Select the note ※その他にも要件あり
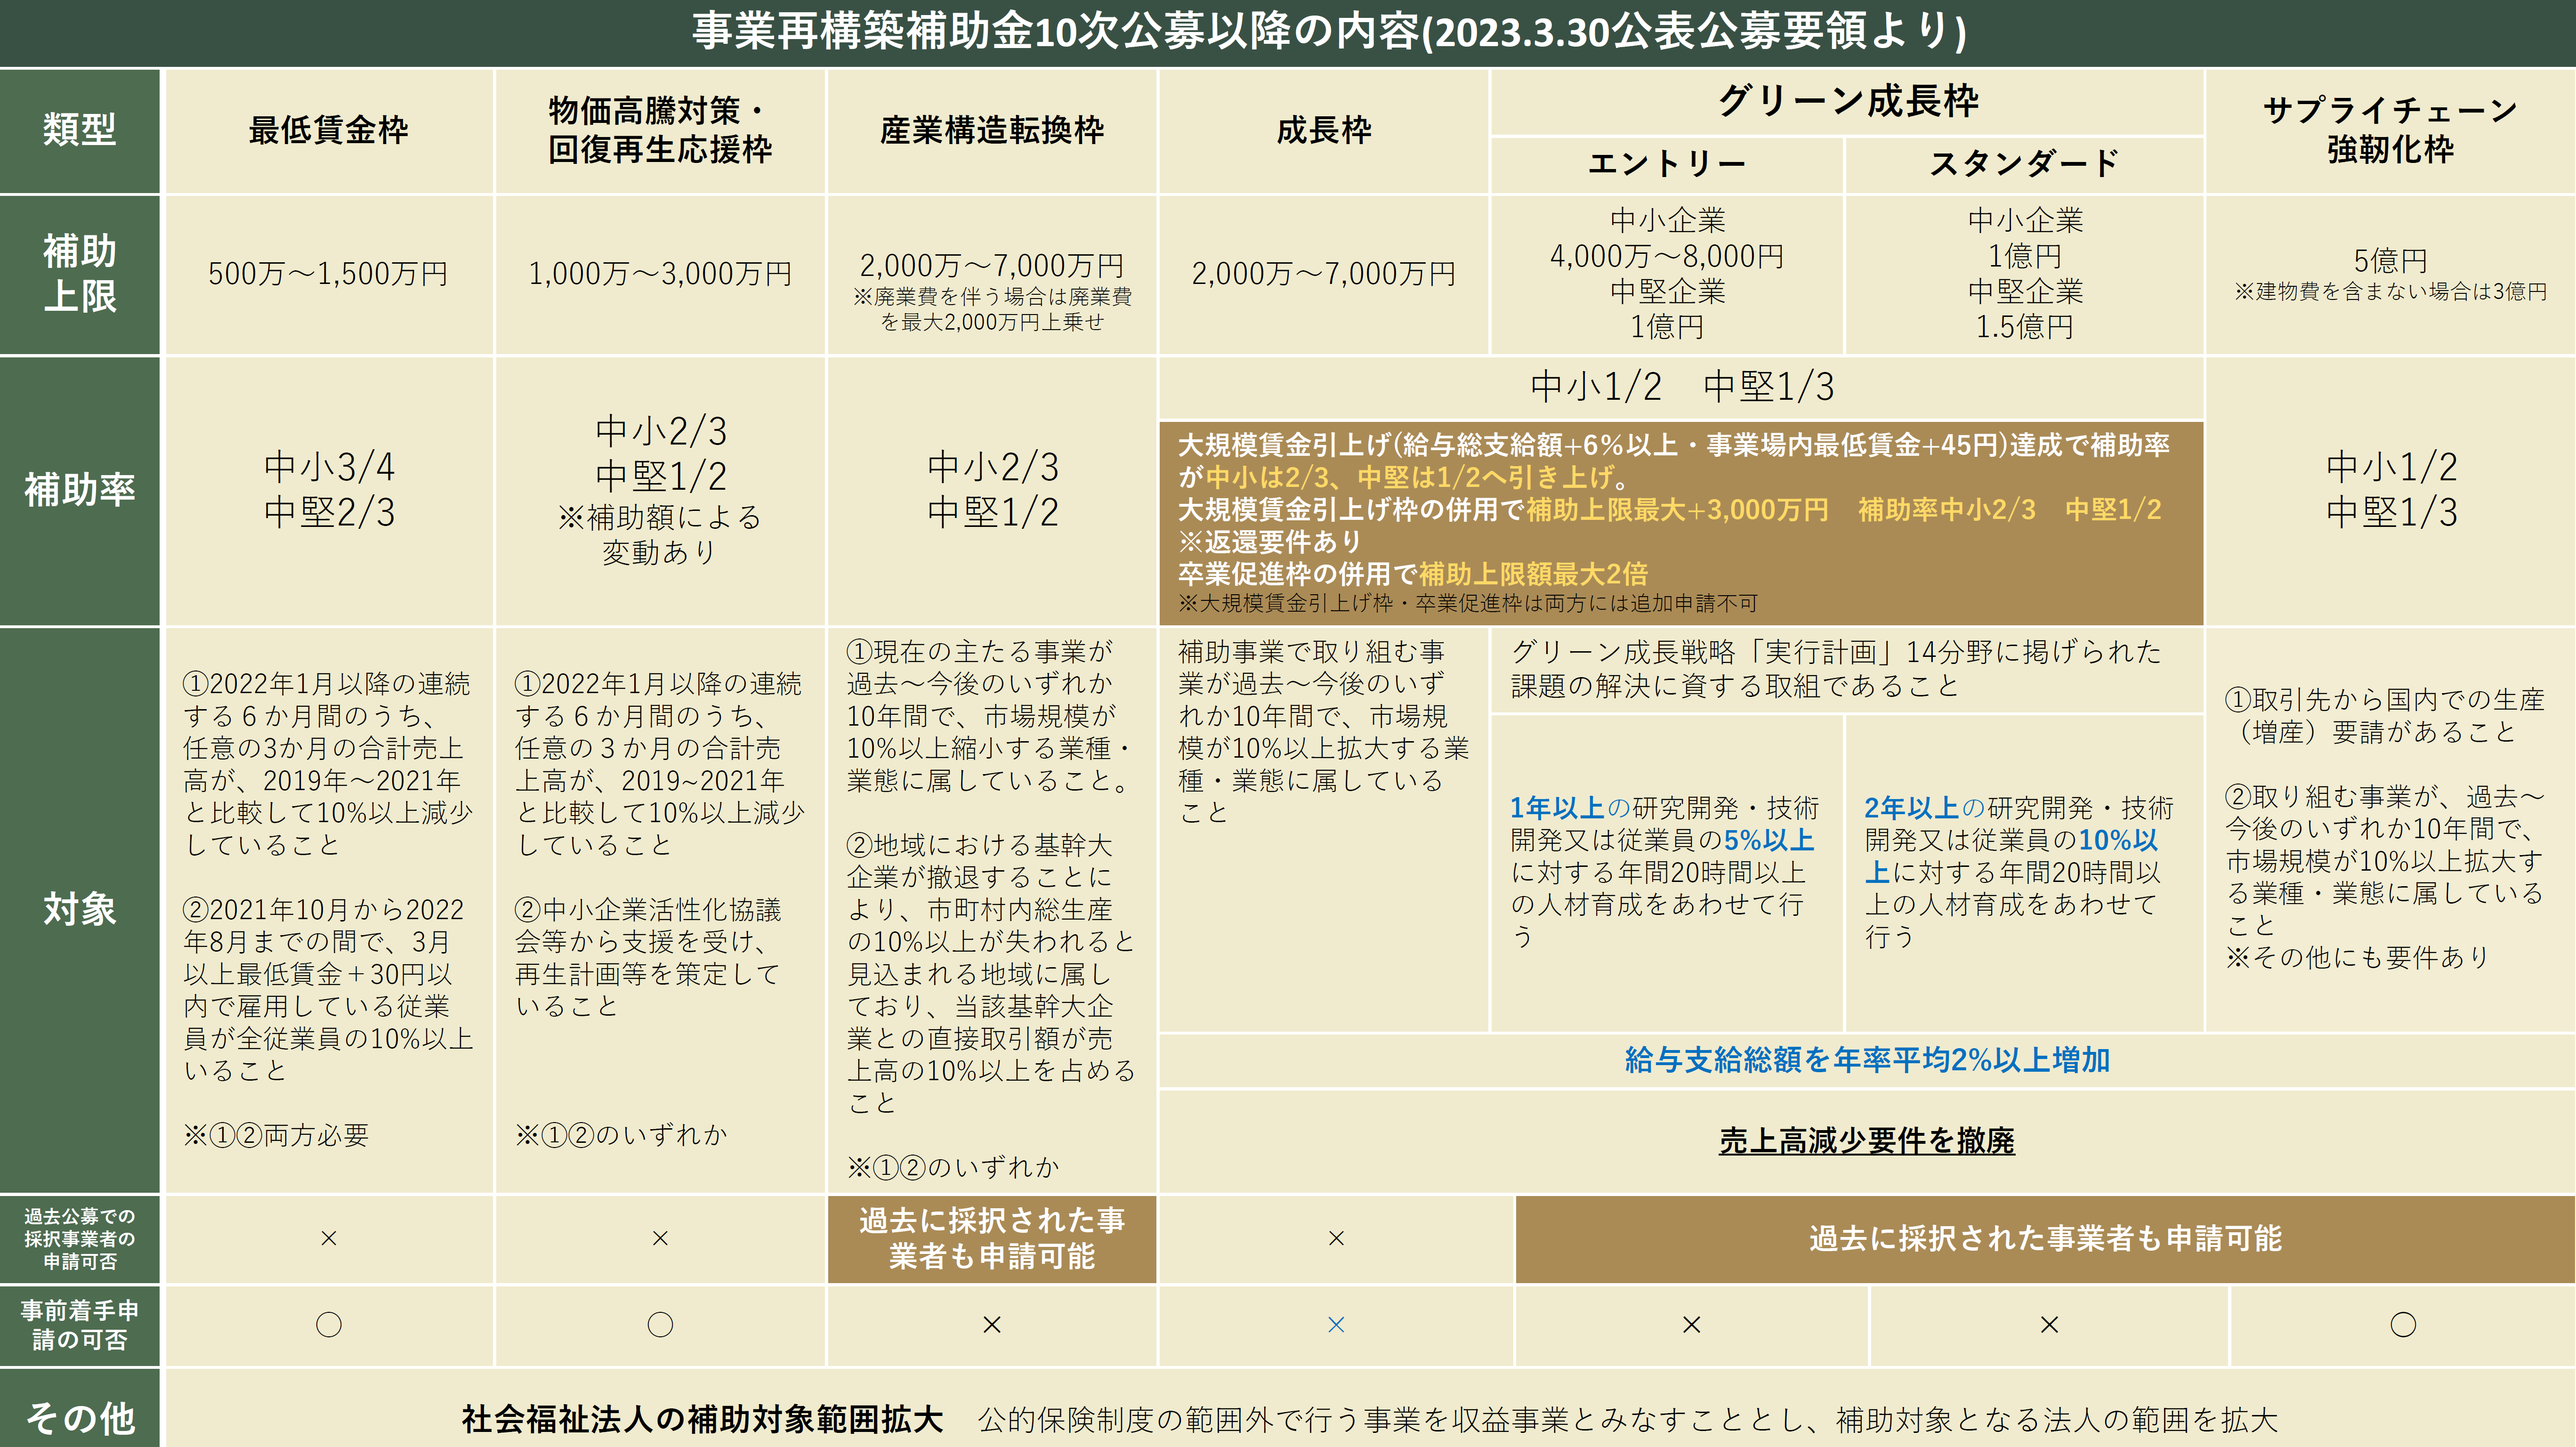This screenshot has width=2576, height=1447. (2357, 958)
